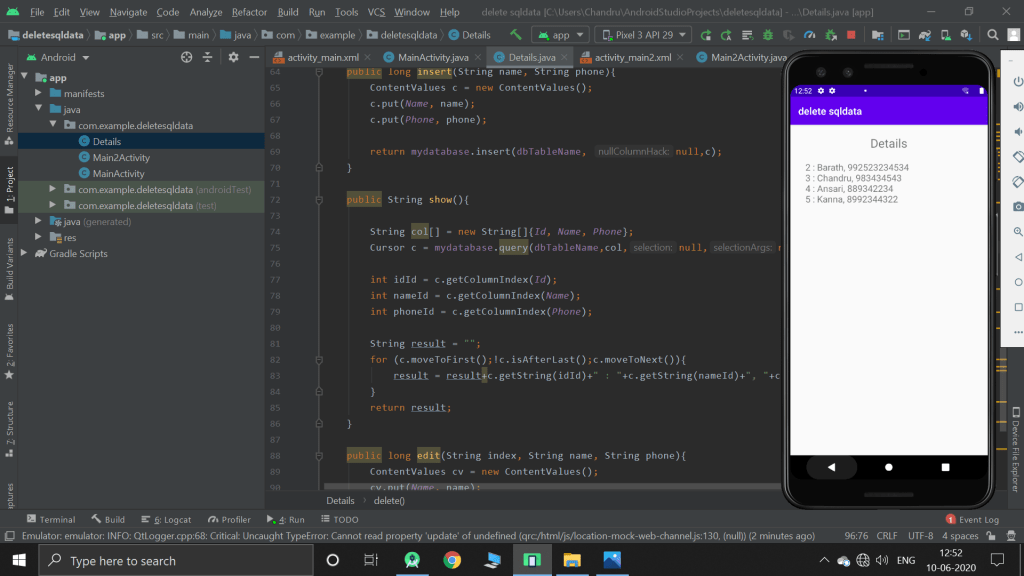The height and width of the screenshot is (576, 1024).
Task: Select Main2Activity in the project tree
Action: coord(121,157)
